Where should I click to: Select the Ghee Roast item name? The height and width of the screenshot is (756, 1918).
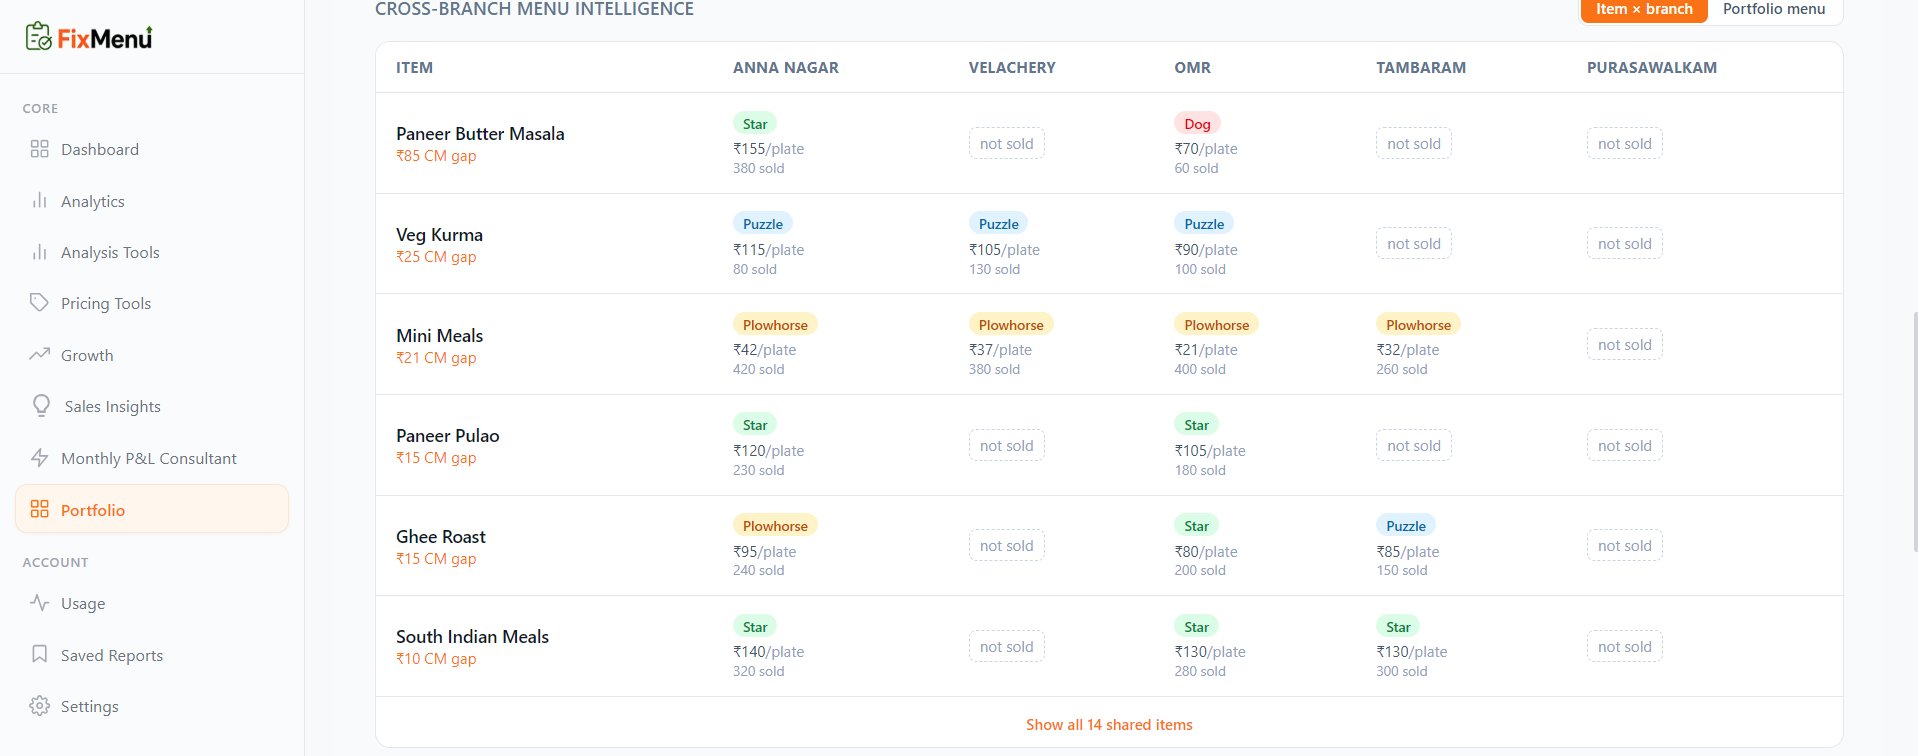coord(441,537)
